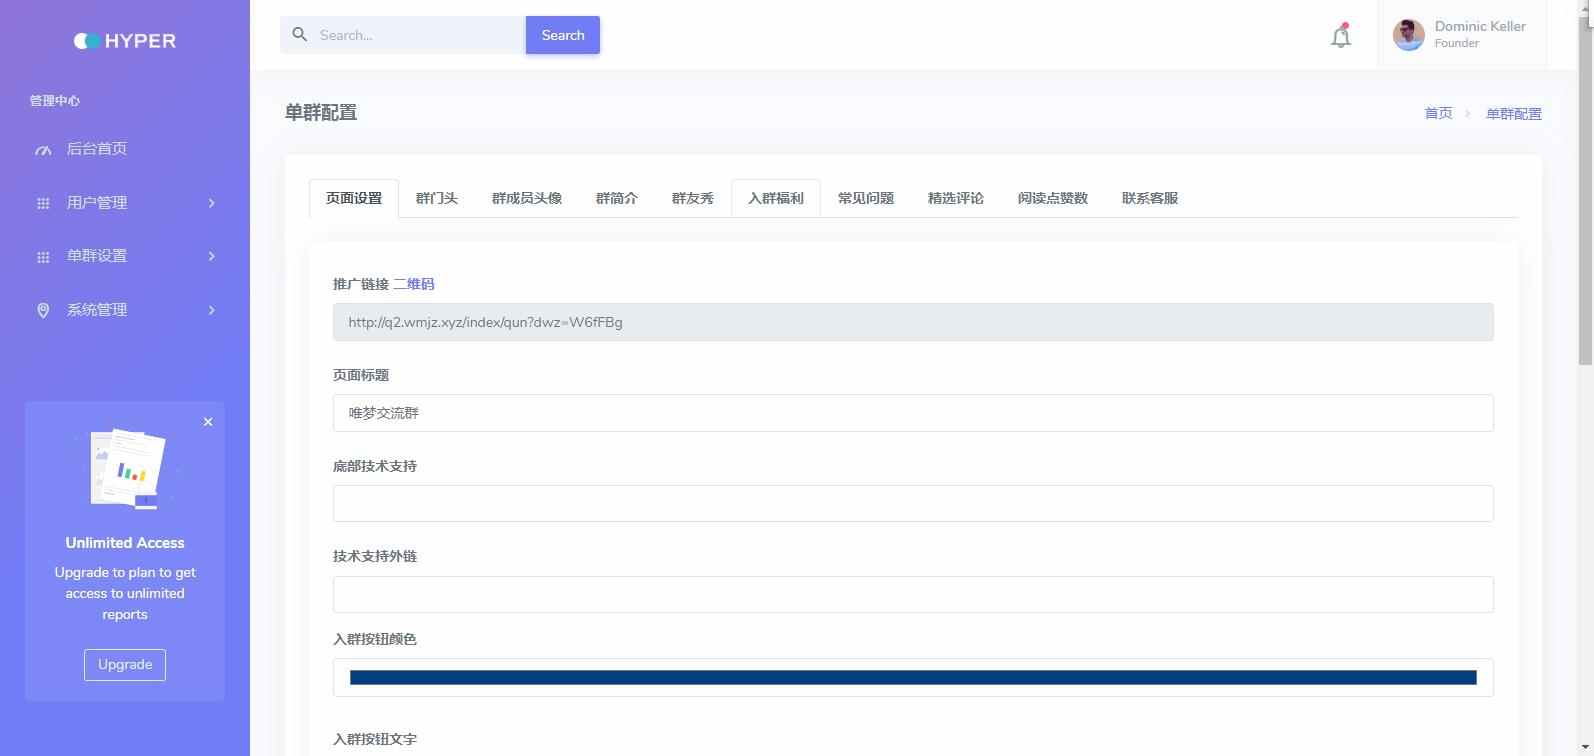Click the 页面标题 input field

pos(913,413)
